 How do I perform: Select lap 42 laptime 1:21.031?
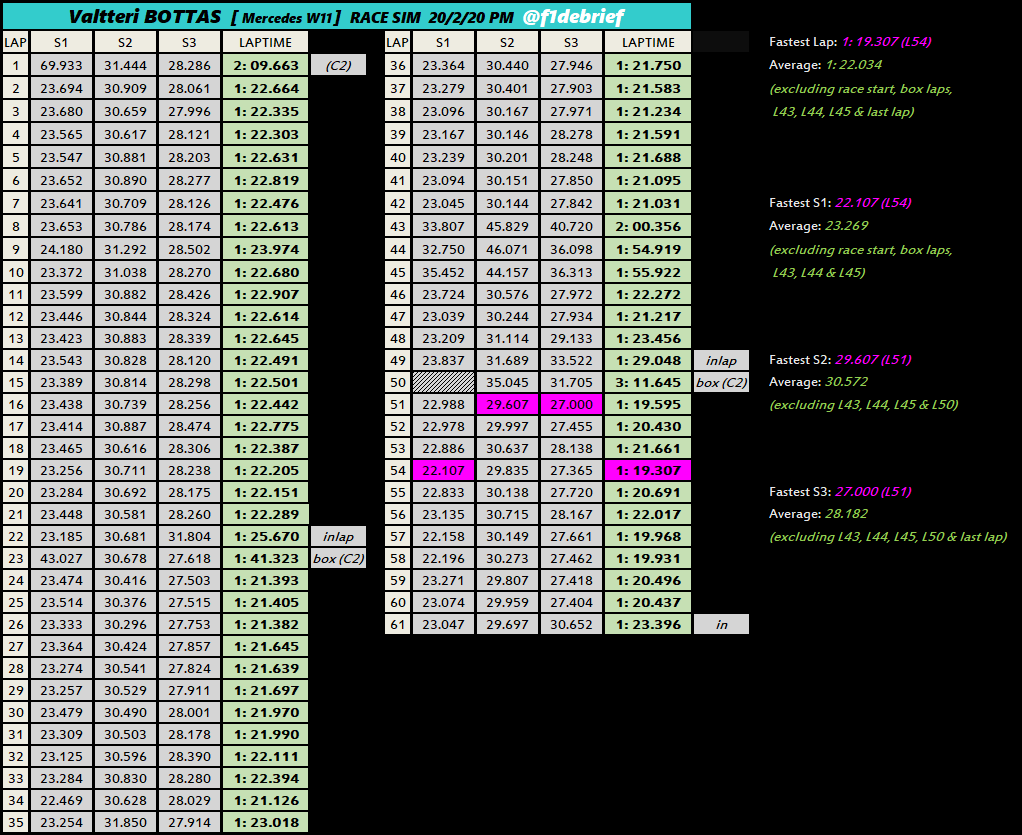[x=648, y=203]
